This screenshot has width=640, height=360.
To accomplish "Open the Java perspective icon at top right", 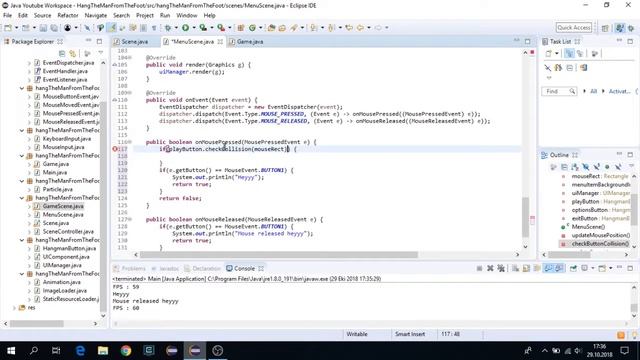I will (x=620, y=28).
